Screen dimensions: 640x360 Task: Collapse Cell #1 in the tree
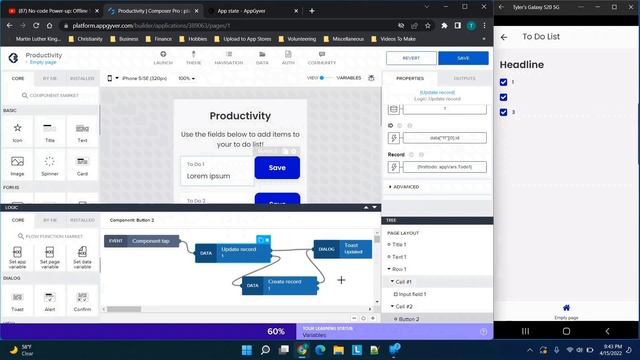[x=392, y=281]
